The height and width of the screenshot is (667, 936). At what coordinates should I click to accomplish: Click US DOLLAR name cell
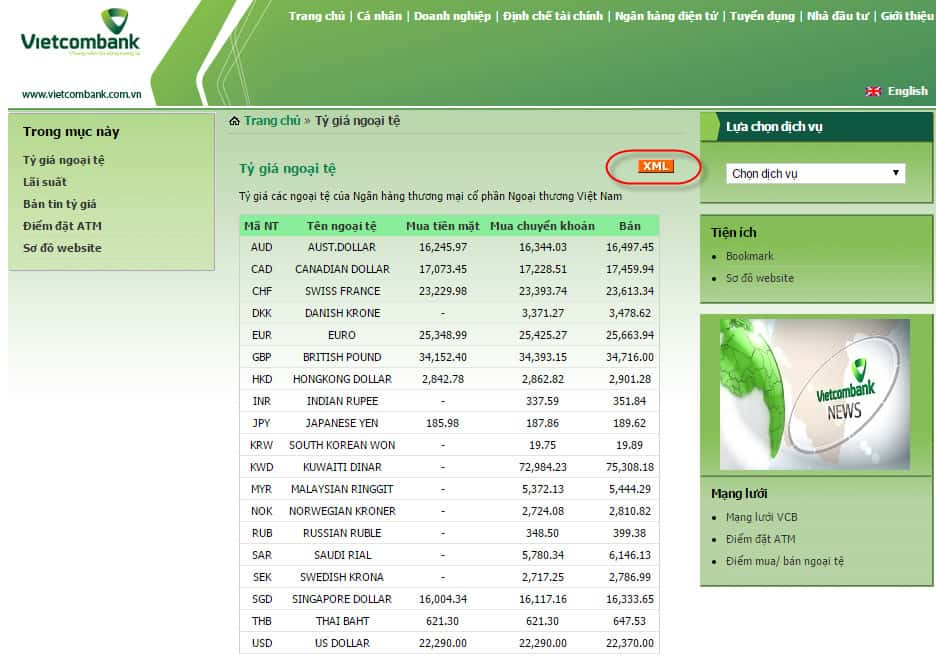click(342, 644)
